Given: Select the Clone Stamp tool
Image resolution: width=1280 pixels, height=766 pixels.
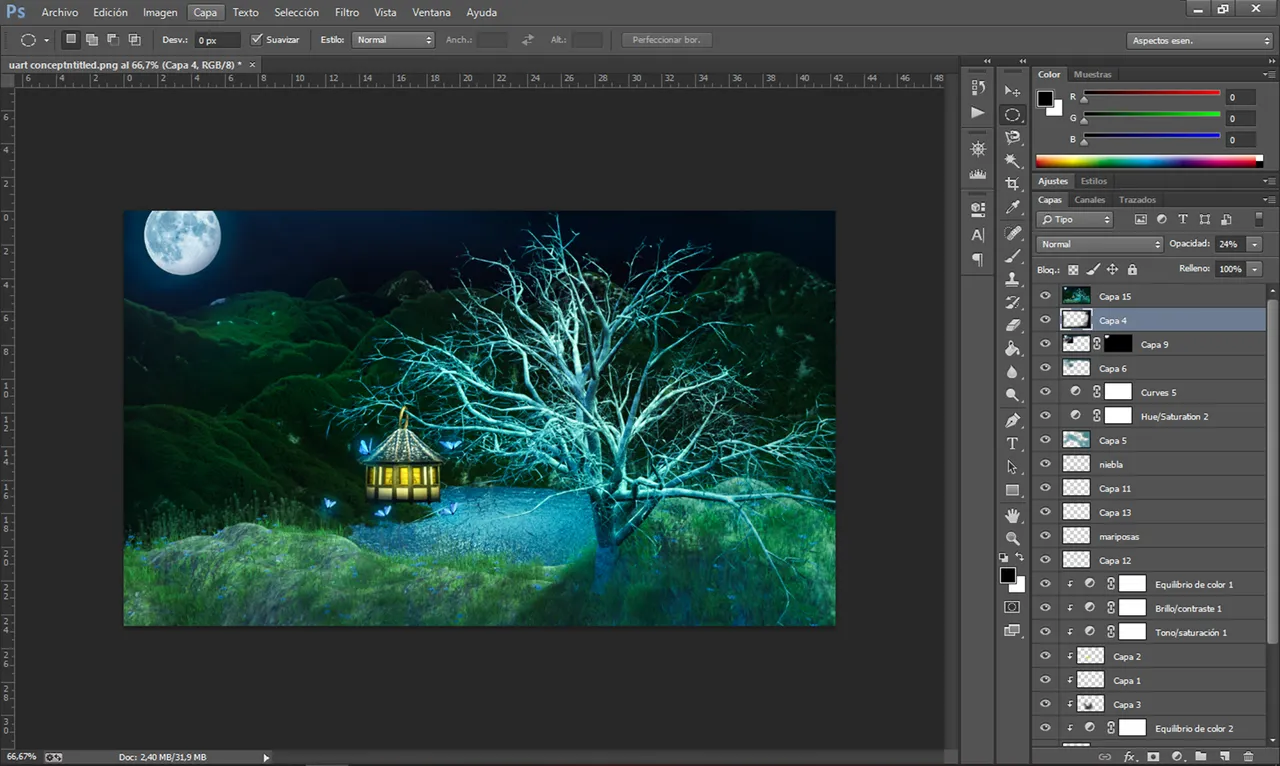Looking at the screenshot, I should (1013, 279).
